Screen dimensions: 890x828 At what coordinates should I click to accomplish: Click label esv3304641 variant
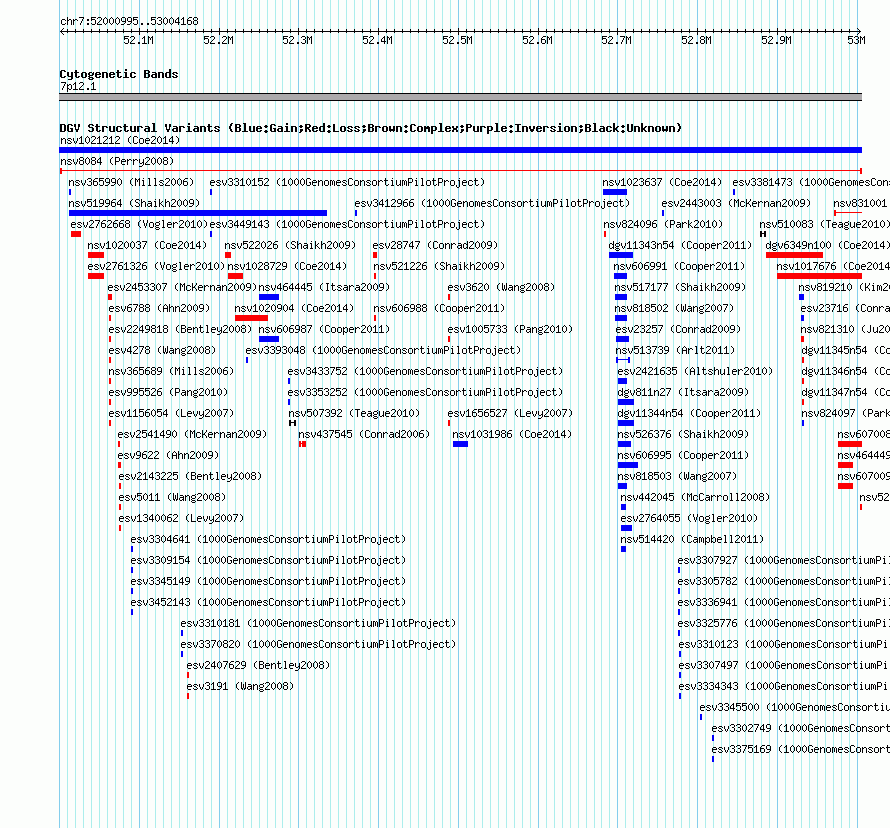(x=268, y=539)
